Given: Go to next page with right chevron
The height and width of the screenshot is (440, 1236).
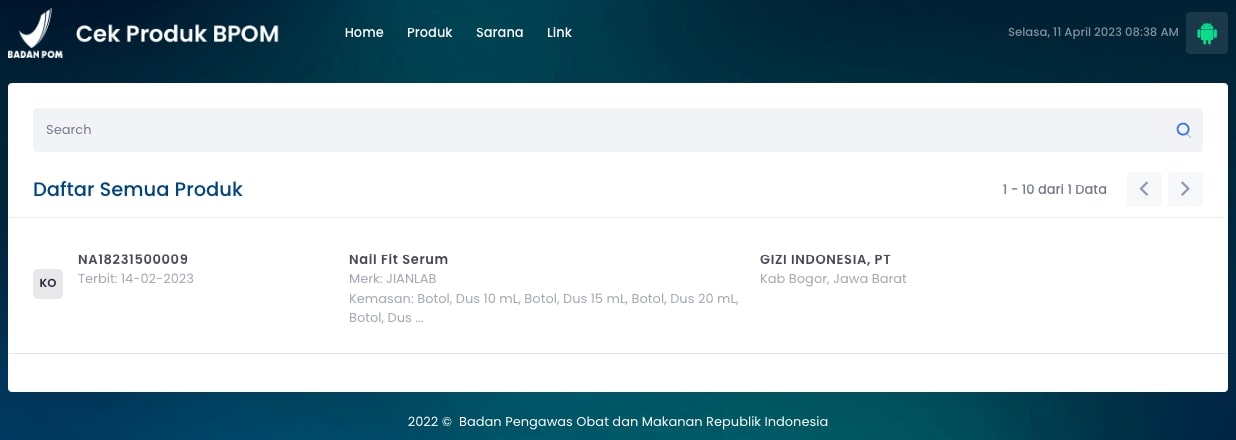Looking at the screenshot, I should (x=1185, y=189).
